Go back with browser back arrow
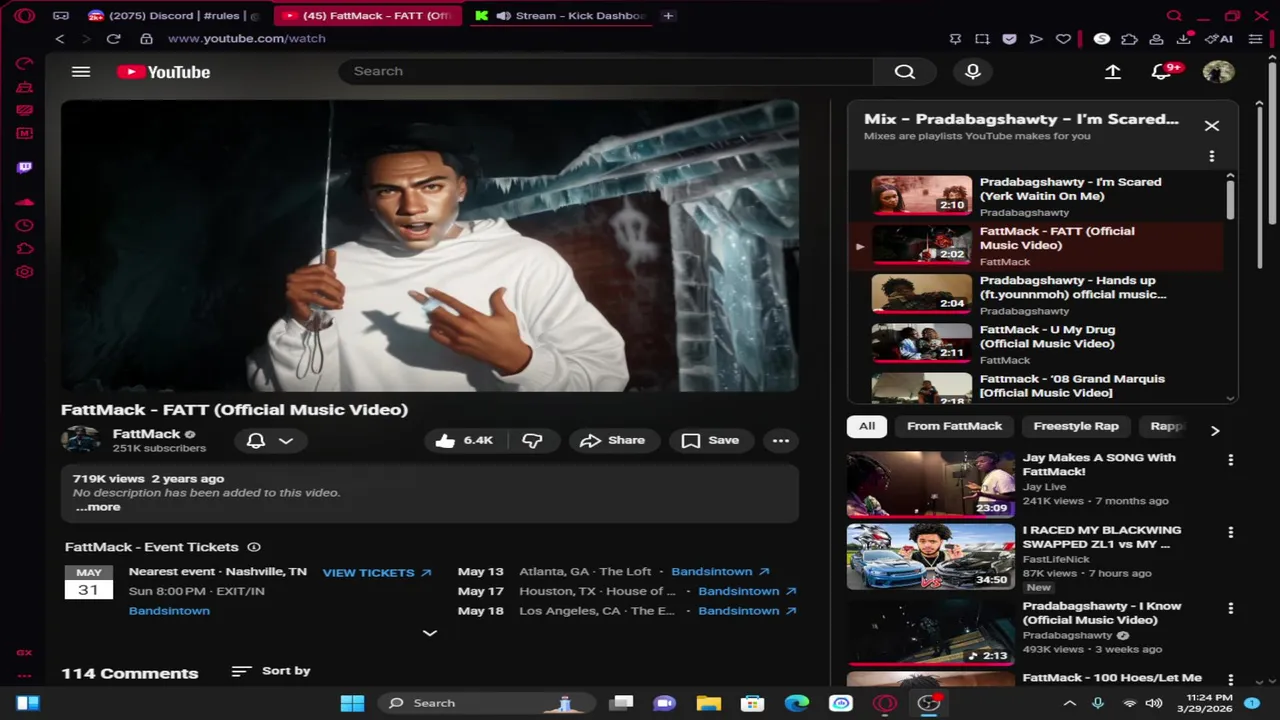The image size is (1280, 720). pos(60,38)
